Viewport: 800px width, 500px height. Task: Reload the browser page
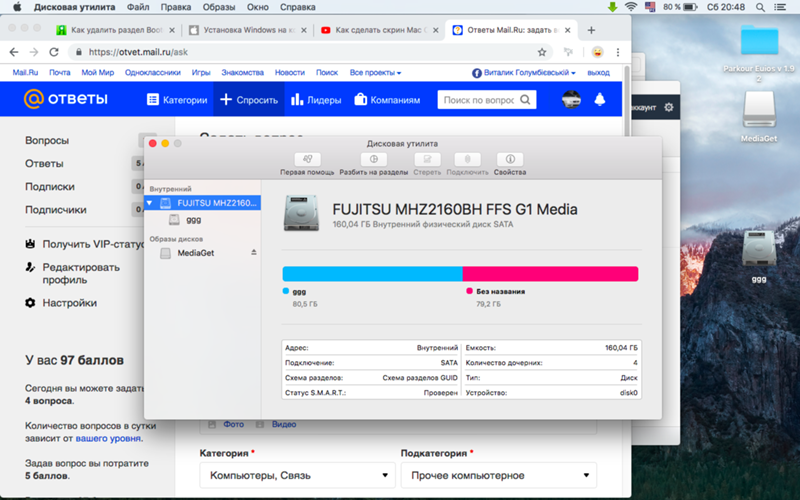coord(54,52)
